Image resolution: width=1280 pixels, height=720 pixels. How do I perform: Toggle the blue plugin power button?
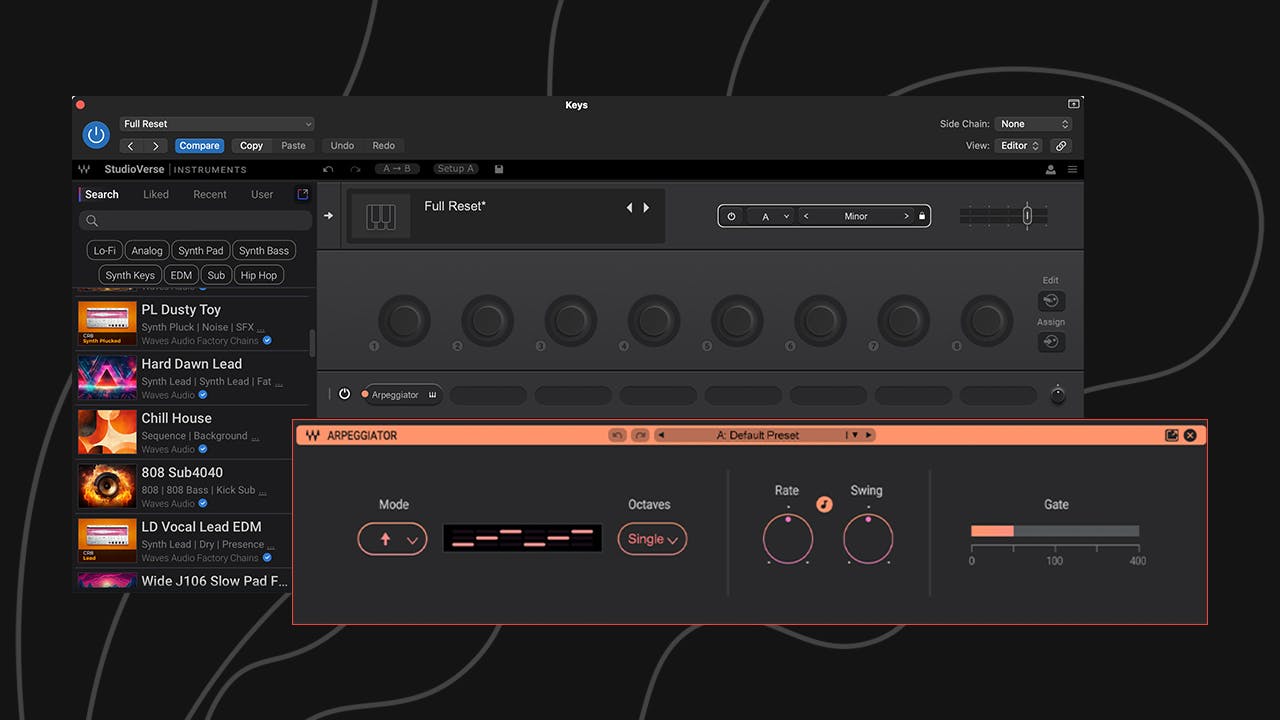[x=96, y=135]
